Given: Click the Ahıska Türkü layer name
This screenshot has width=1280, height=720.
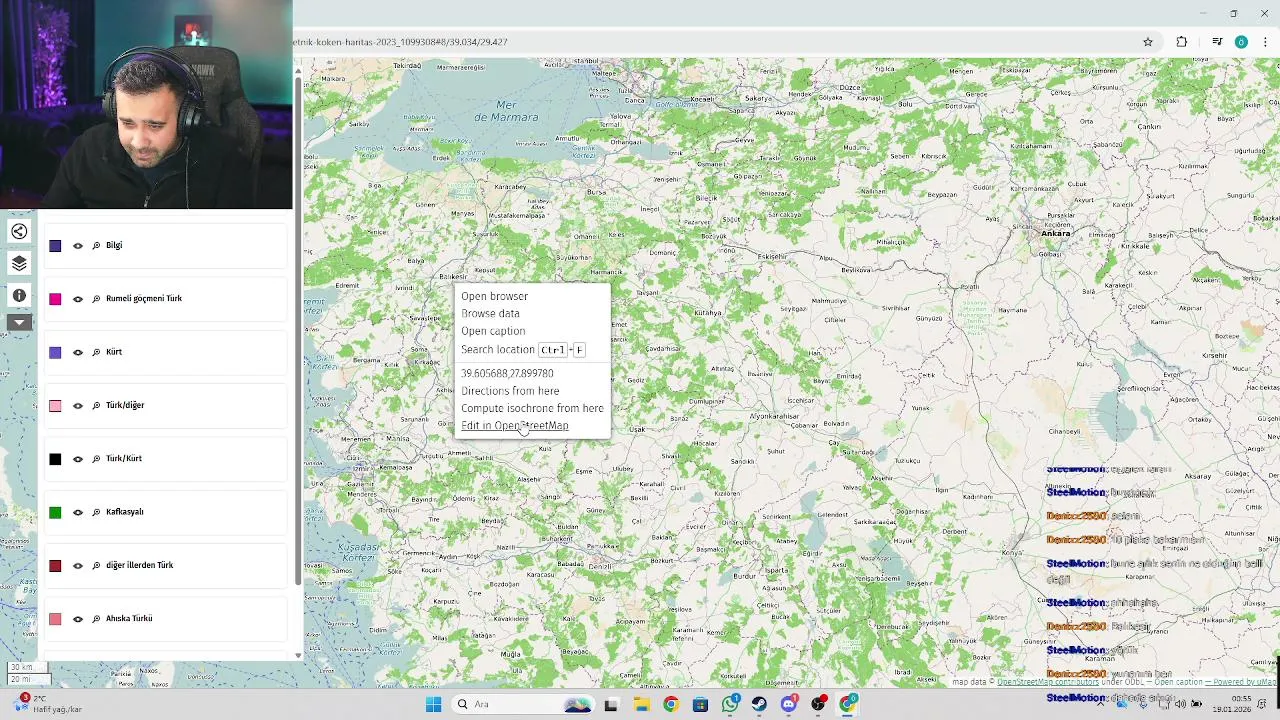Looking at the screenshot, I should click(x=129, y=618).
